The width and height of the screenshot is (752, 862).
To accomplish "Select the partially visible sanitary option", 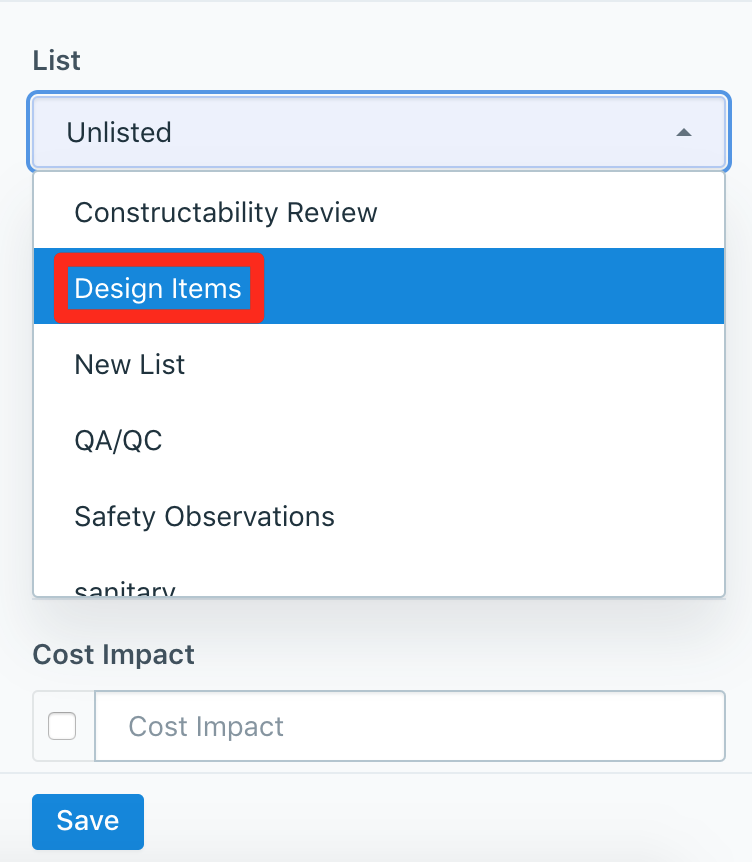I will click(x=125, y=589).
